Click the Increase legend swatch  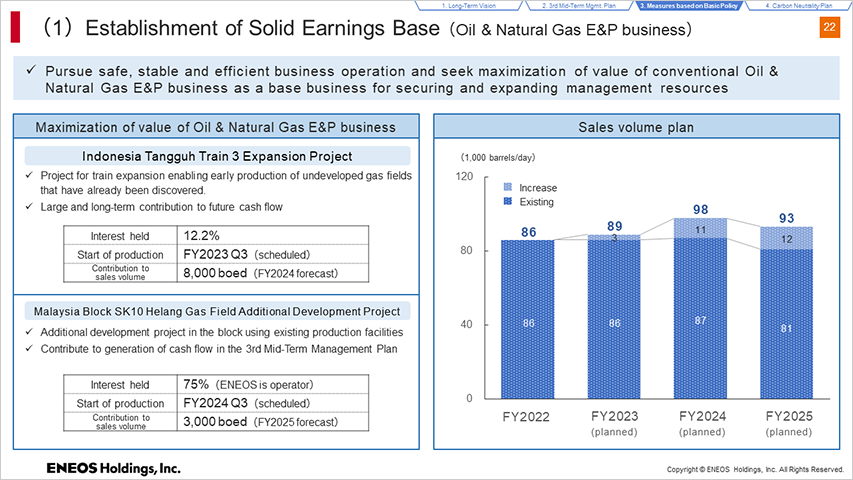[x=508, y=187]
